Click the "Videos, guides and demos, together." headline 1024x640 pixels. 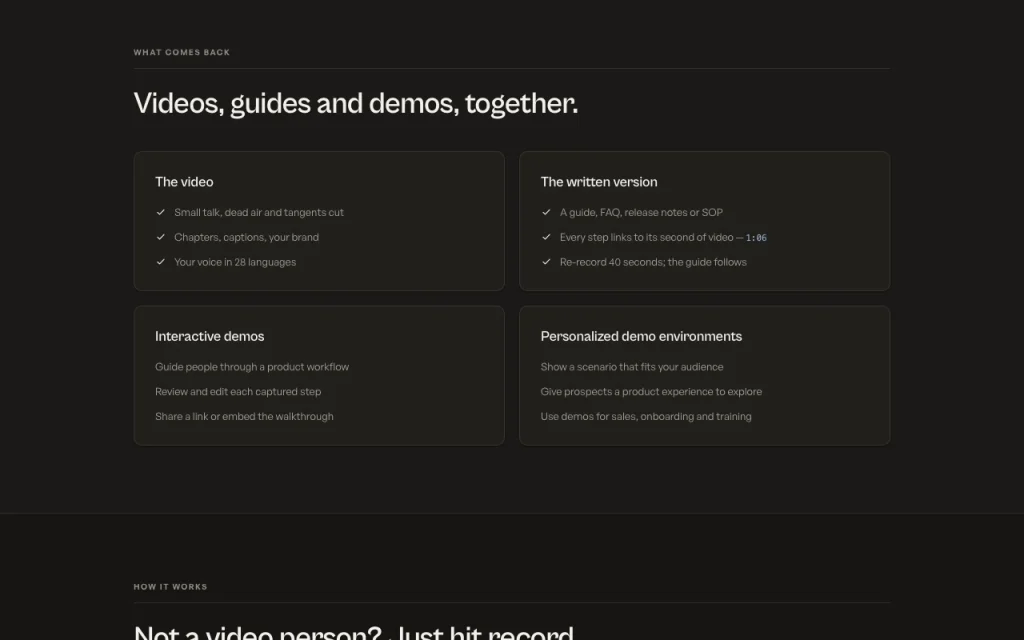(x=356, y=103)
